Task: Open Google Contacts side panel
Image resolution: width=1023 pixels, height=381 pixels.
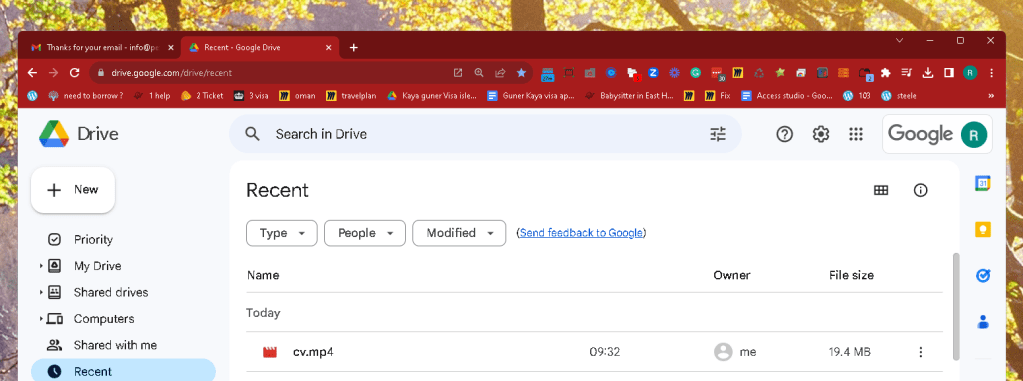Action: pos(983,322)
